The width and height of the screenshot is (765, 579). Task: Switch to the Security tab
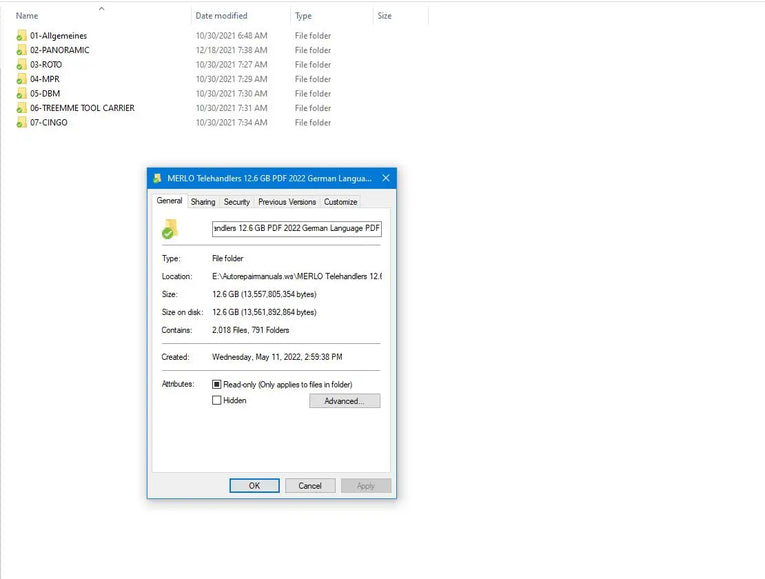(237, 202)
